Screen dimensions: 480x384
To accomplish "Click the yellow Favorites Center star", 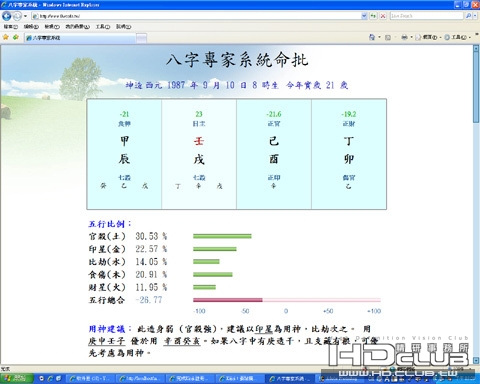I will pyautogui.click(x=6, y=37).
